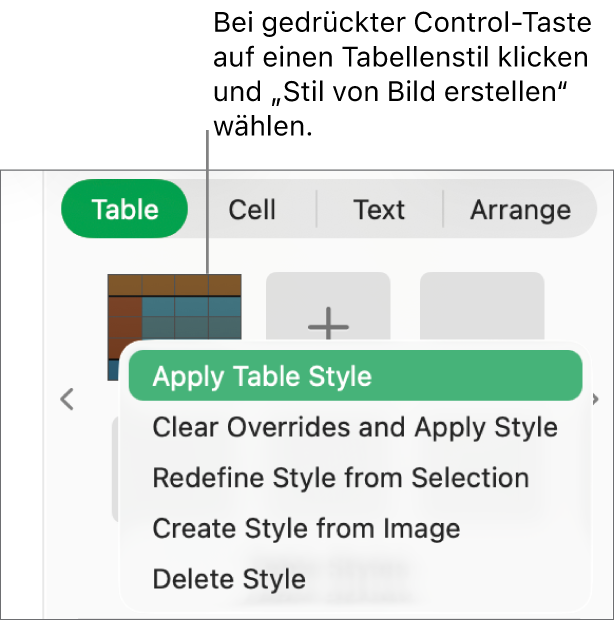
Task: Open the Cell tab
Action: click(x=252, y=209)
